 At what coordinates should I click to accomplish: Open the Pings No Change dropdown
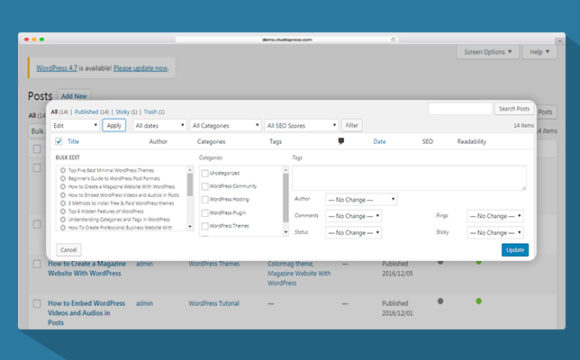(495, 216)
